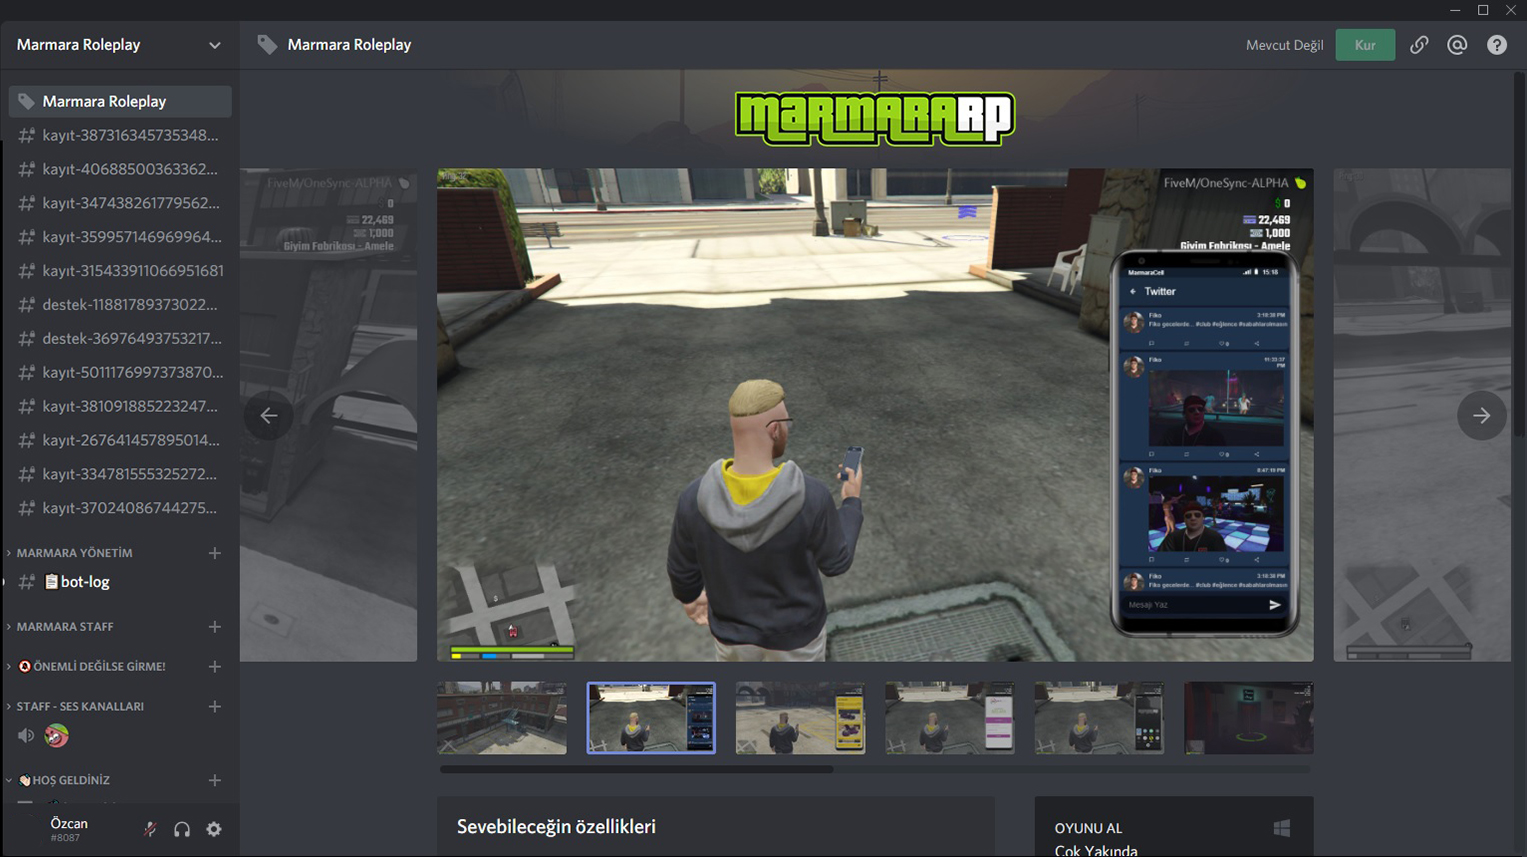Screen dimensions: 1527x857
Task: Open channel kayıt-347438261779562
Action: pyautogui.click(x=120, y=203)
